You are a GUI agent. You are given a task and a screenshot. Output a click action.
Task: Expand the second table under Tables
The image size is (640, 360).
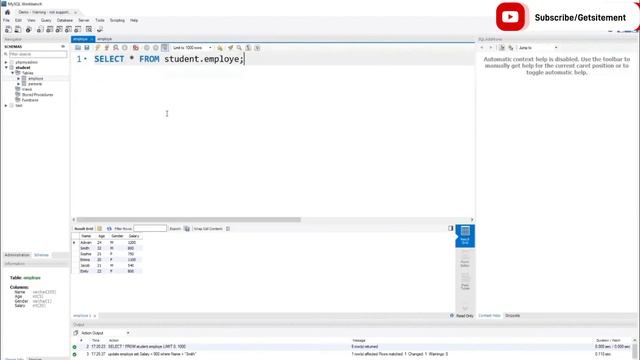[x=18, y=84]
